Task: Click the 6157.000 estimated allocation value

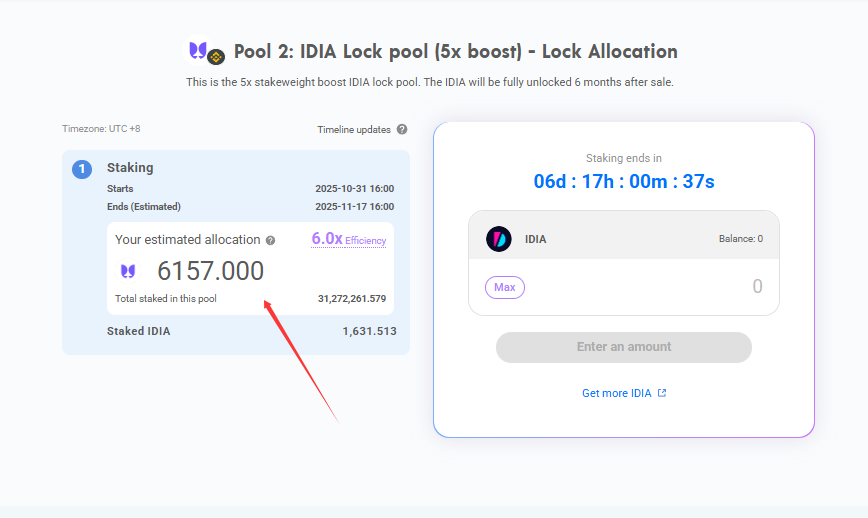Action: coord(211,271)
